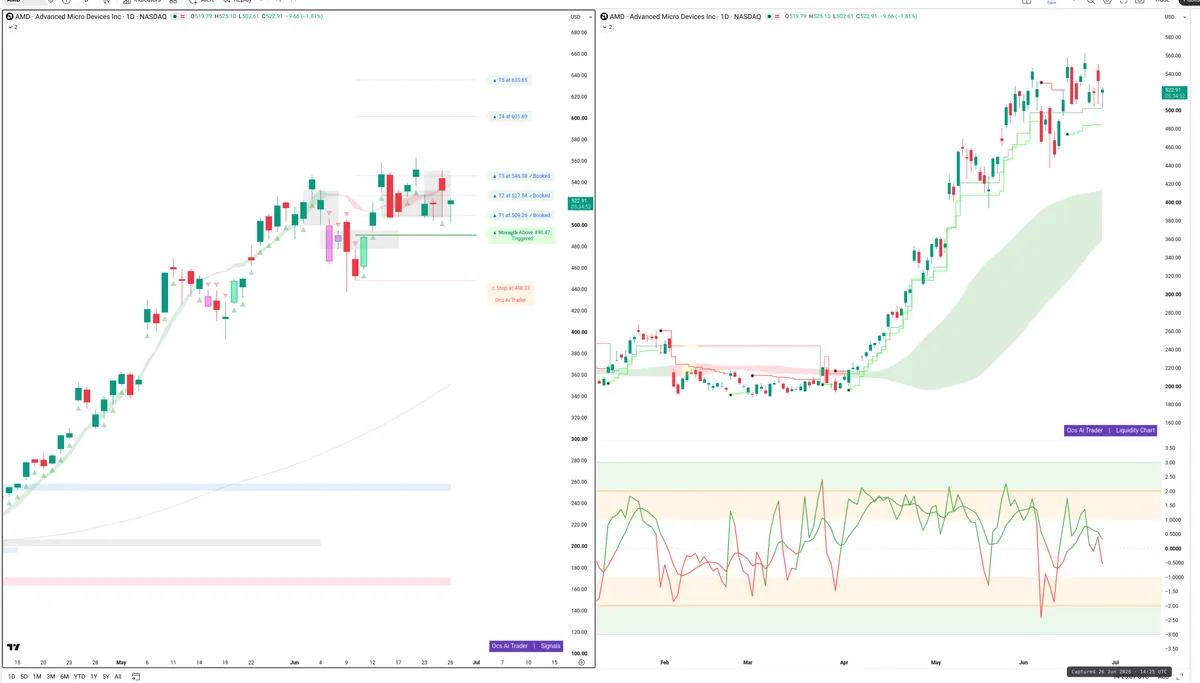Click the T5 at 635.65 target label

pos(509,80)
